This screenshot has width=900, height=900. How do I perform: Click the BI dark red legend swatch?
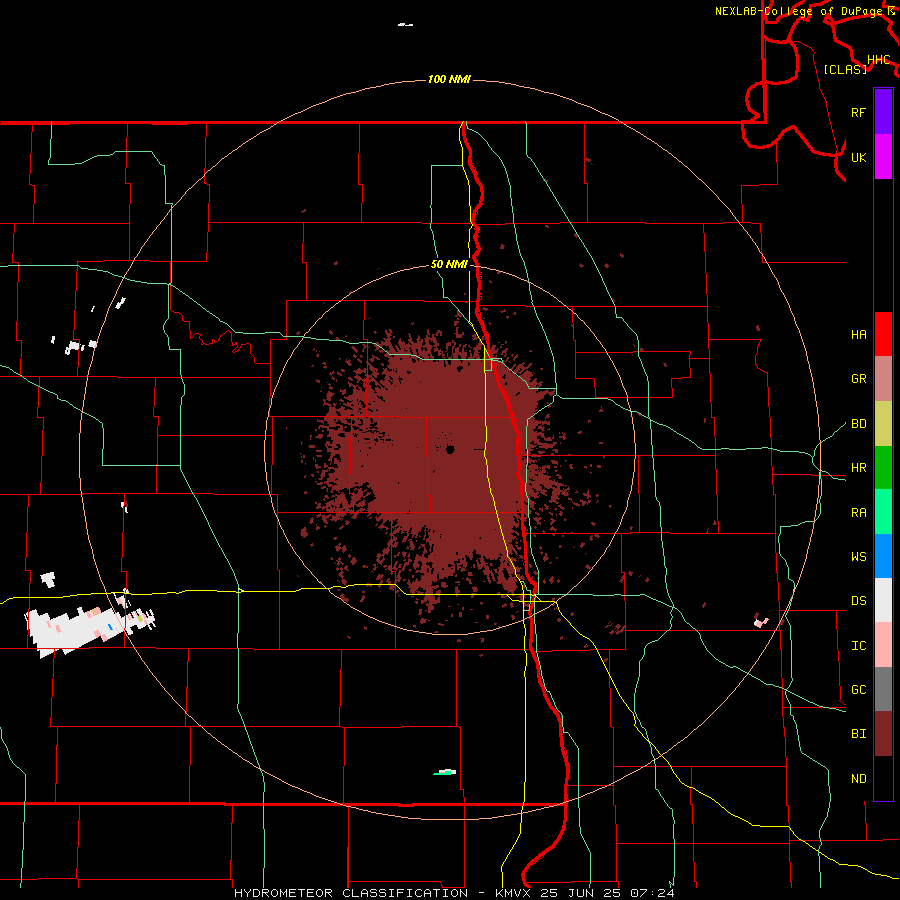[883, 734]
